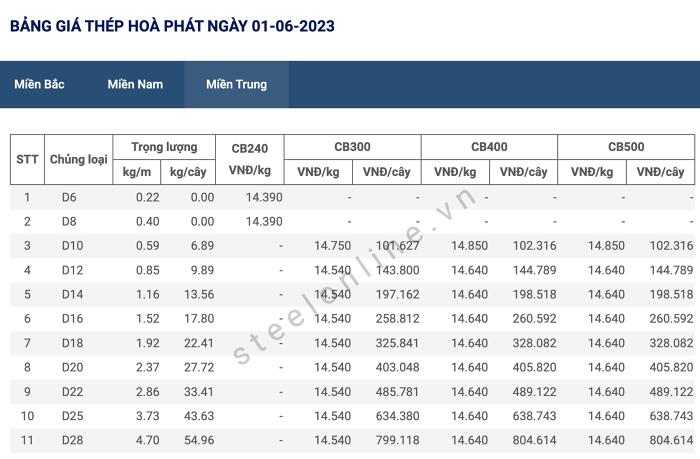Click the CB300 column header

pos(352,147)
